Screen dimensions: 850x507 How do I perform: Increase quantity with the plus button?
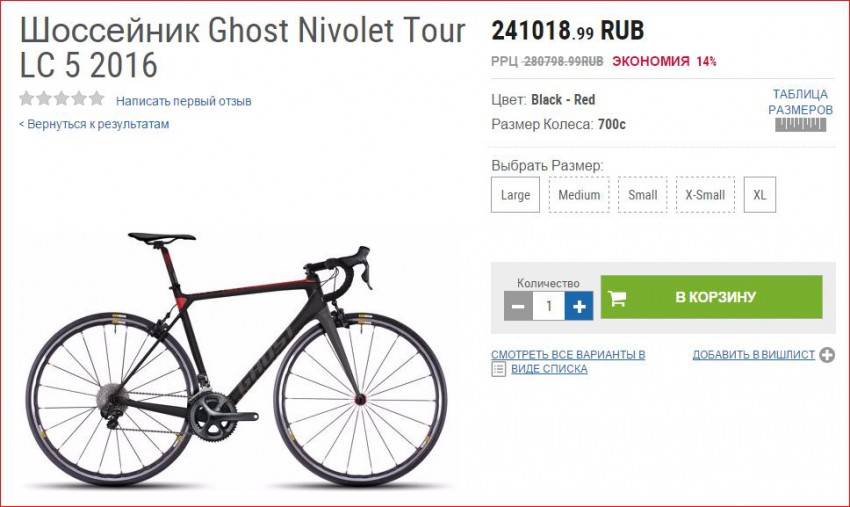[x=579, y=306]
